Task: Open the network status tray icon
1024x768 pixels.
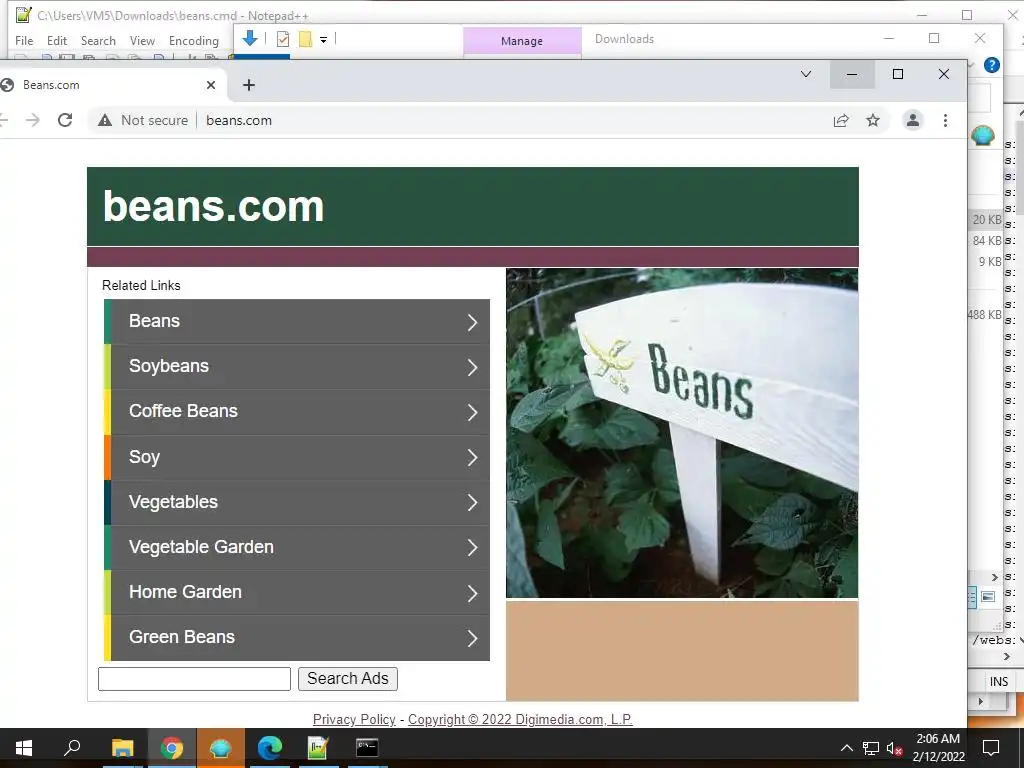Action: tap(871, 748)
